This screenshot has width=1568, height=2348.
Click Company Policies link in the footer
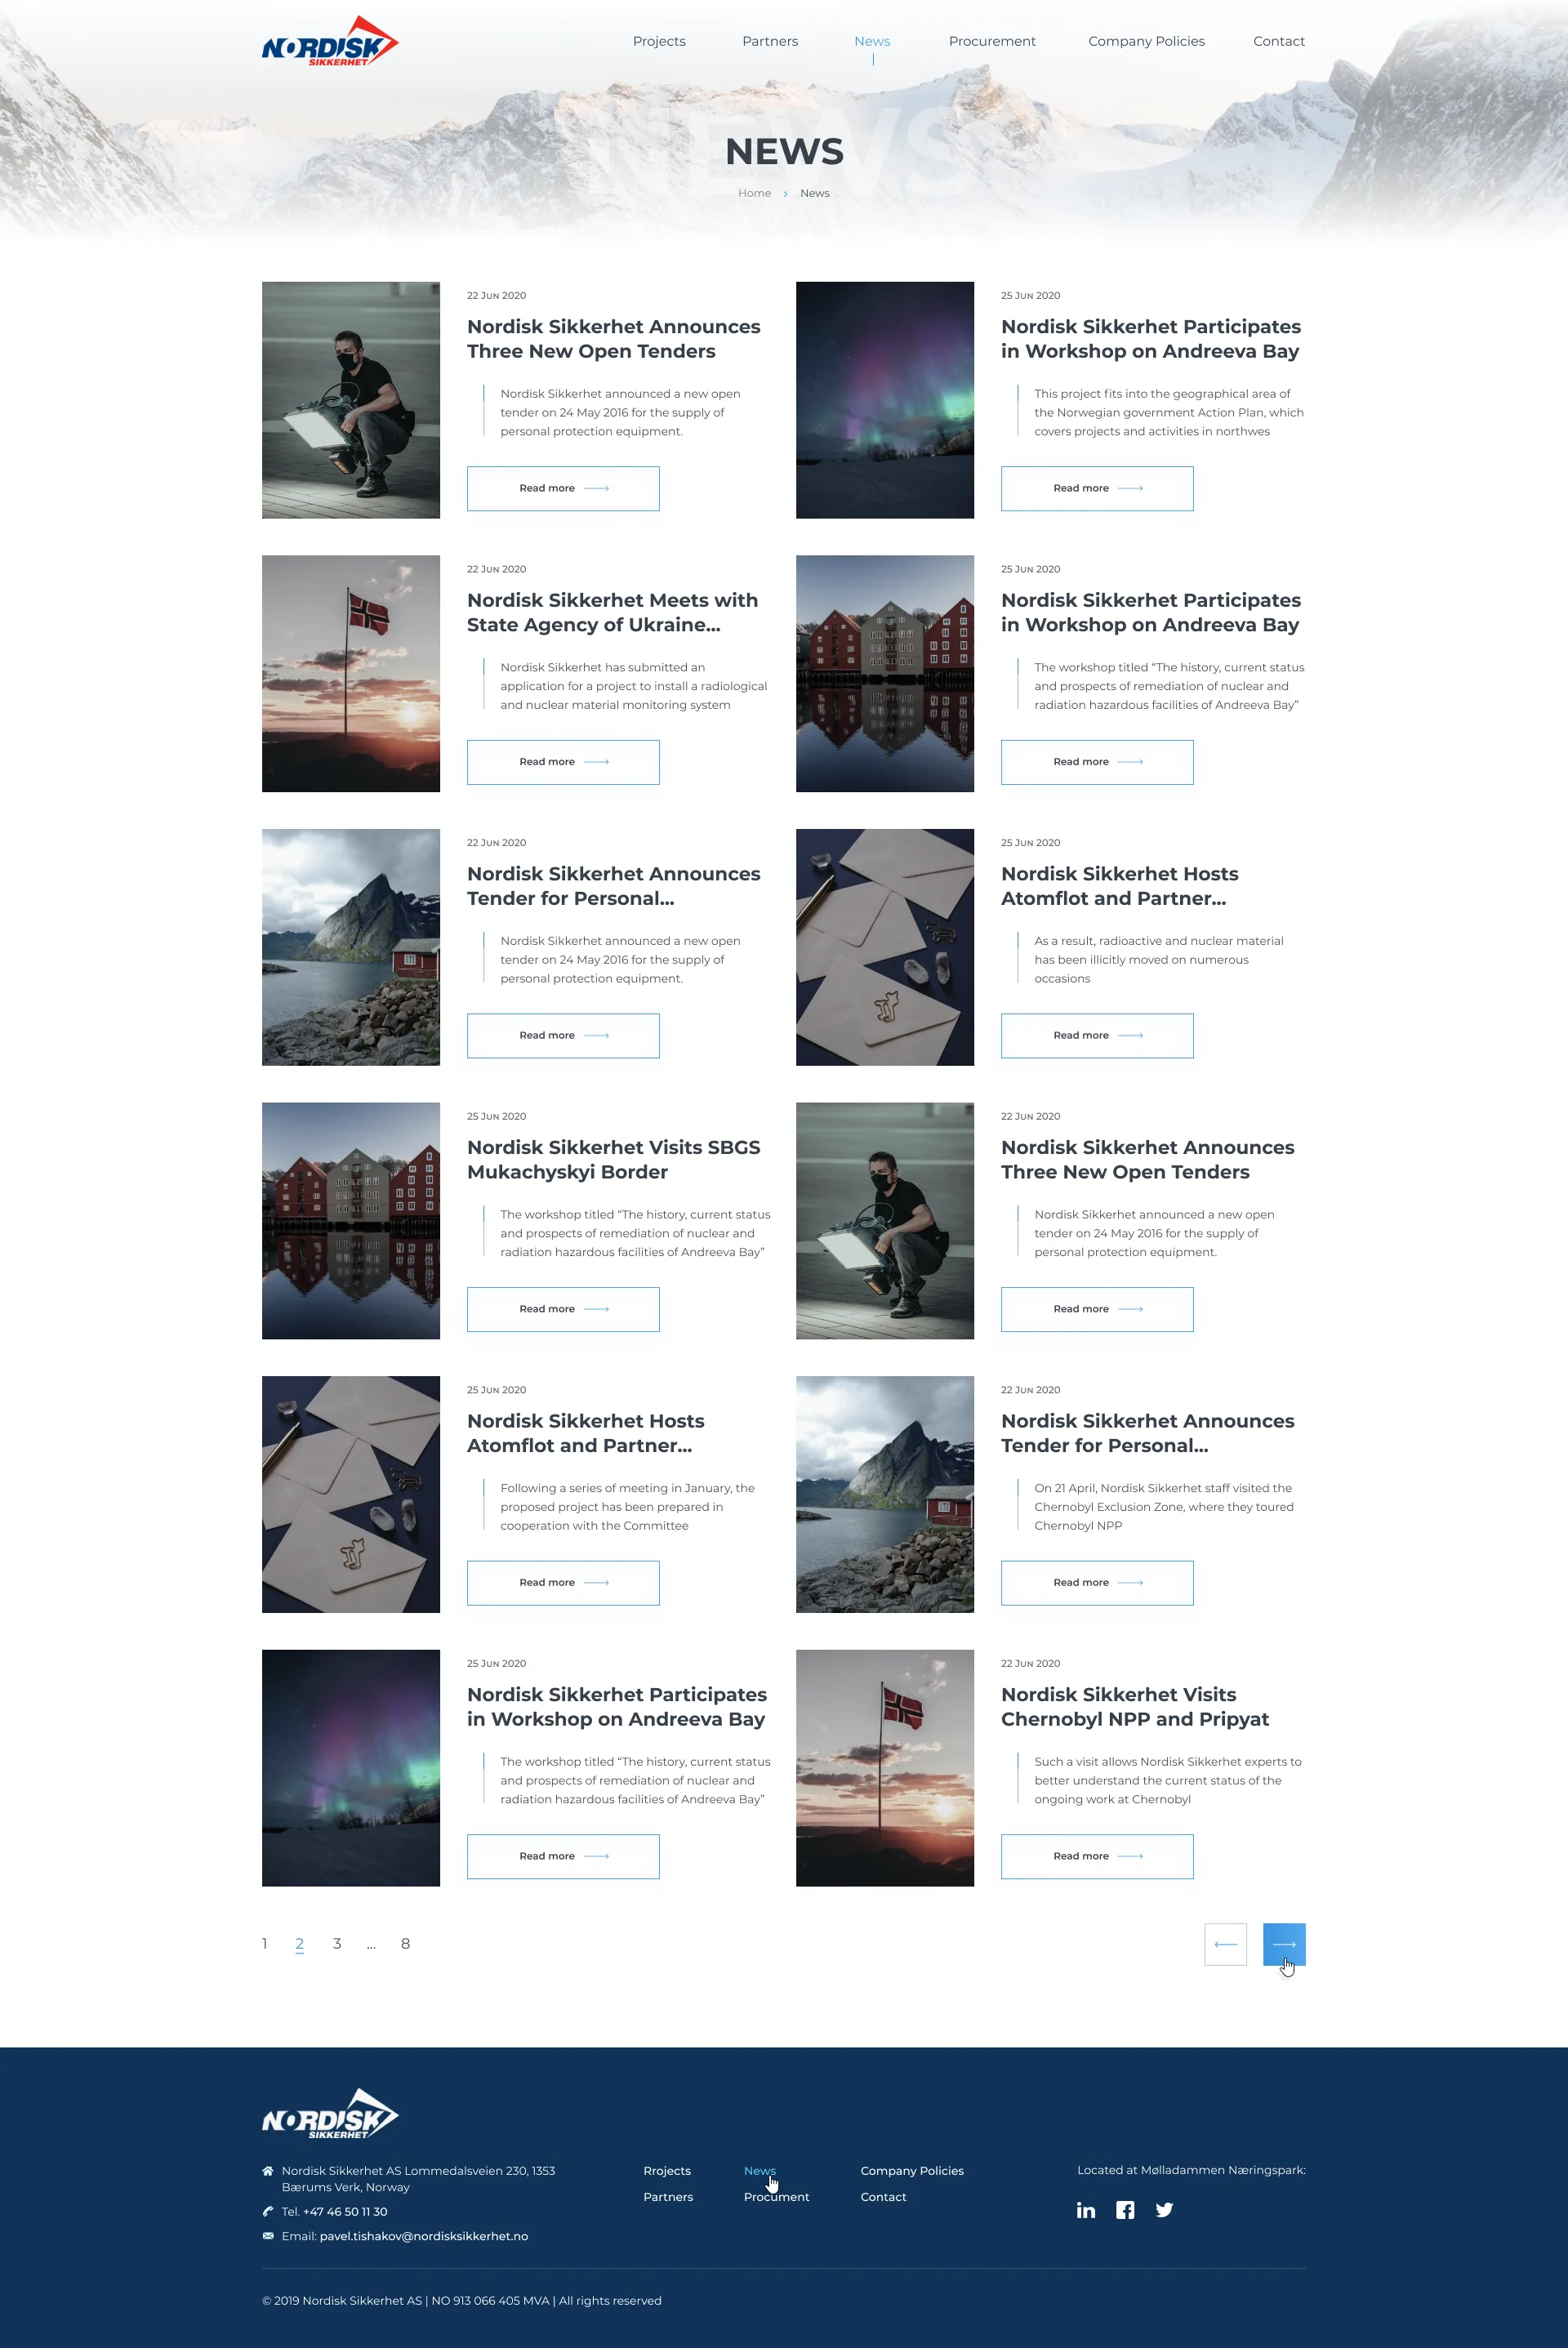tap(912, 2171)
